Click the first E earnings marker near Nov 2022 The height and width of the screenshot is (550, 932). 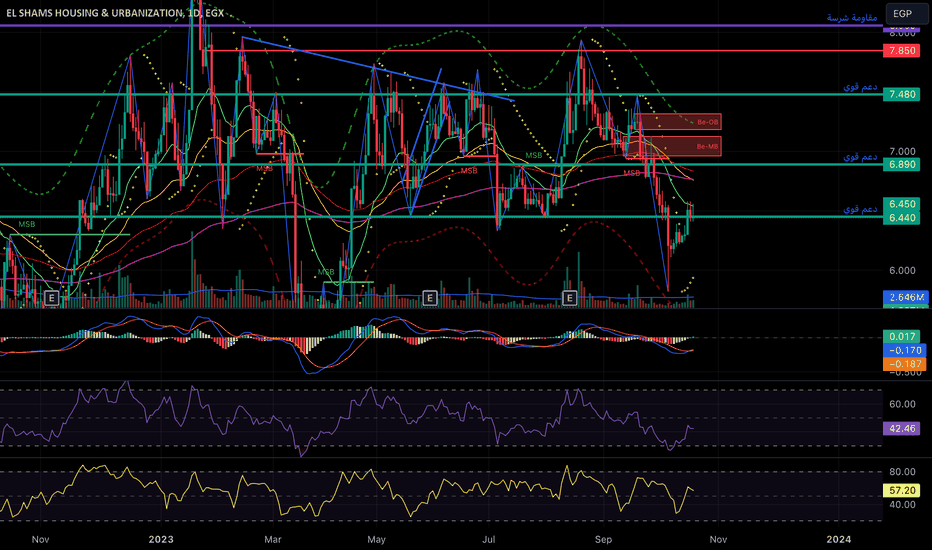point(52,298)
